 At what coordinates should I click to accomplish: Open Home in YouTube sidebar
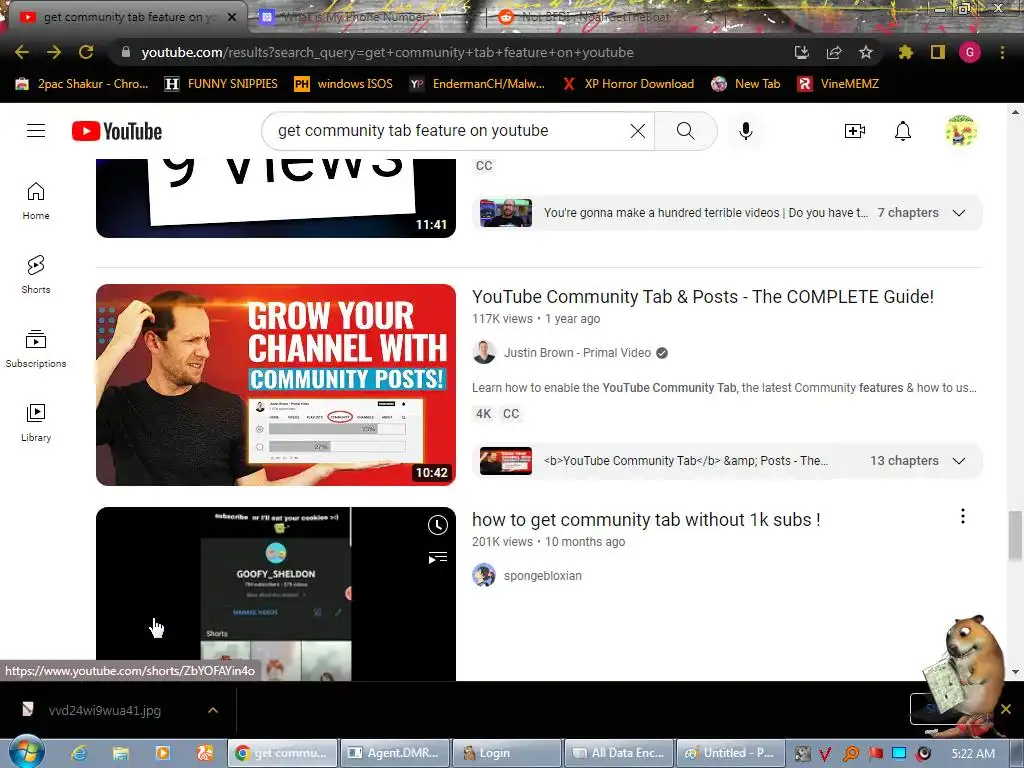click(x=36, y=201)
